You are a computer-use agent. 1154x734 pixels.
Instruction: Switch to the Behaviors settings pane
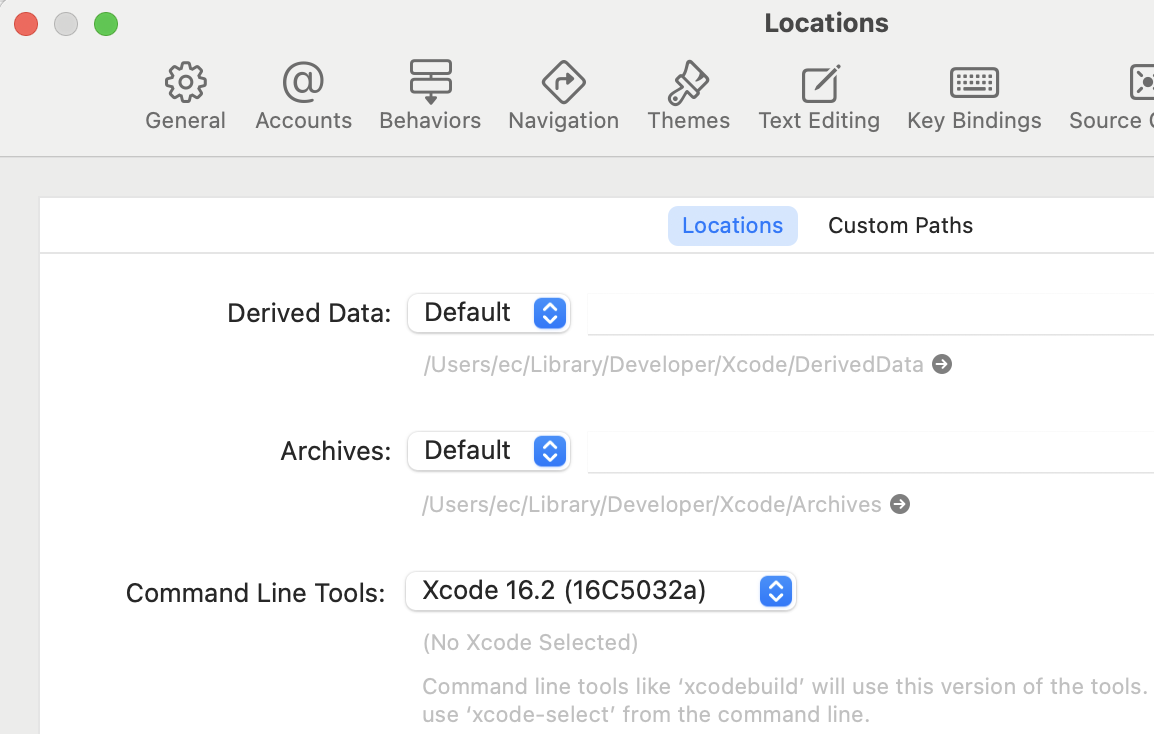coord(430,83)
